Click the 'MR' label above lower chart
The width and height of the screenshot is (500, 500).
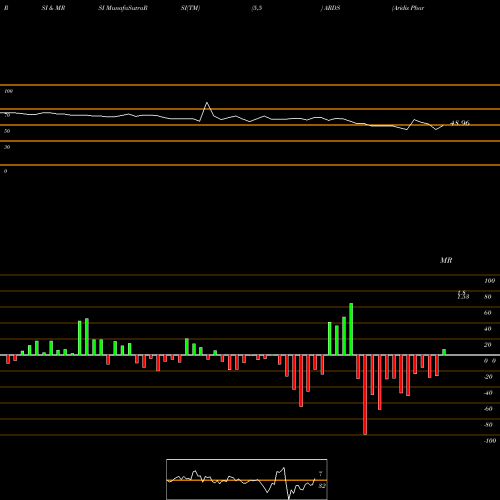click(x=446, y=260)
